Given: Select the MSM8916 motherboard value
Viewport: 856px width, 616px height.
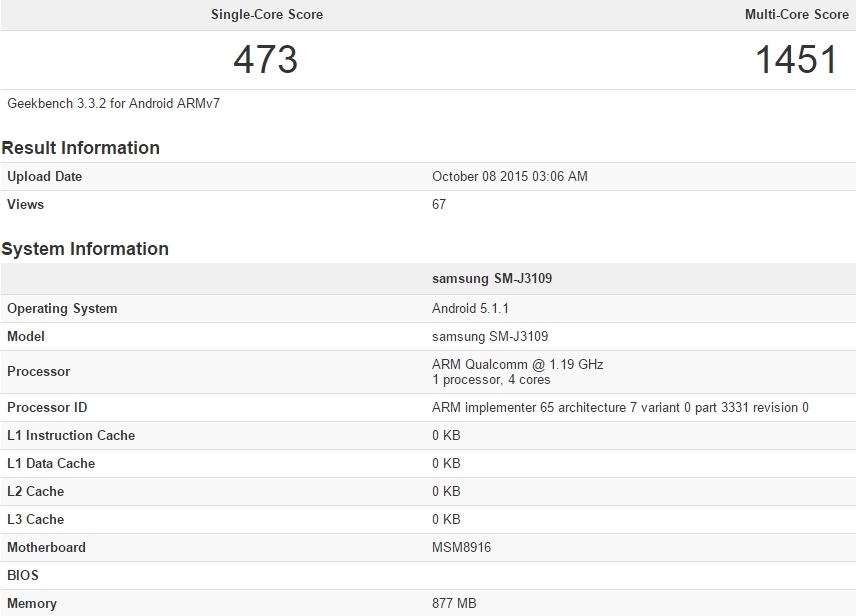Looking at the screenshot, I should tap(461, 547).
